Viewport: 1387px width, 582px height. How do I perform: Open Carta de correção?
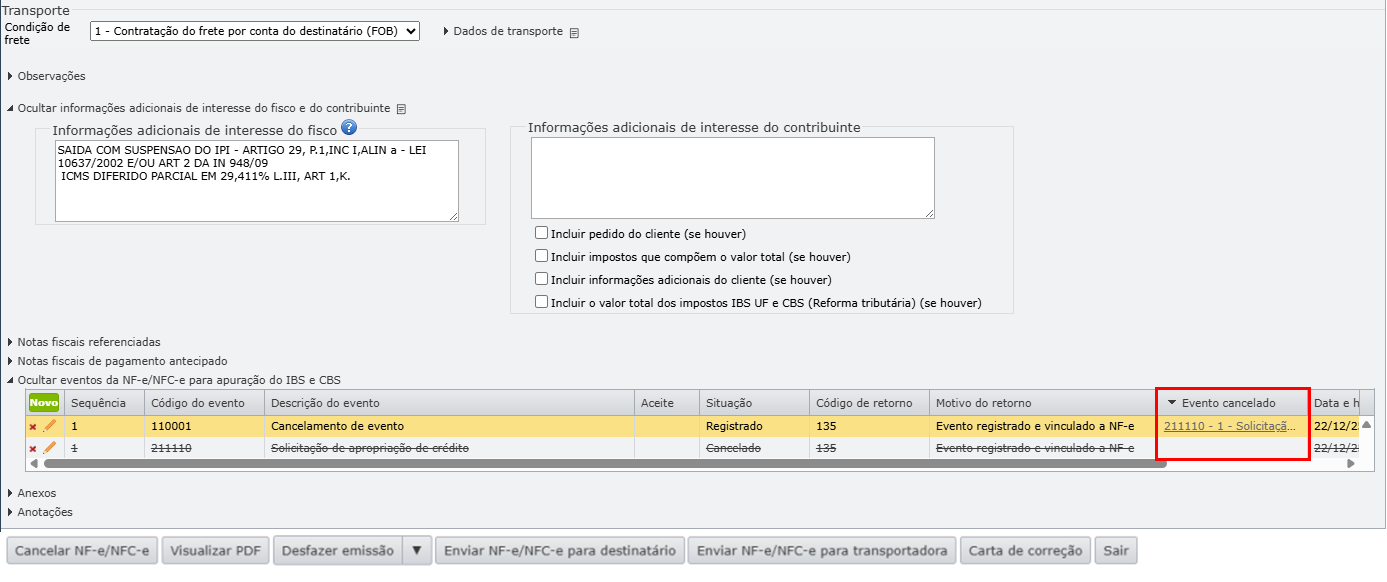(1026, 551)
